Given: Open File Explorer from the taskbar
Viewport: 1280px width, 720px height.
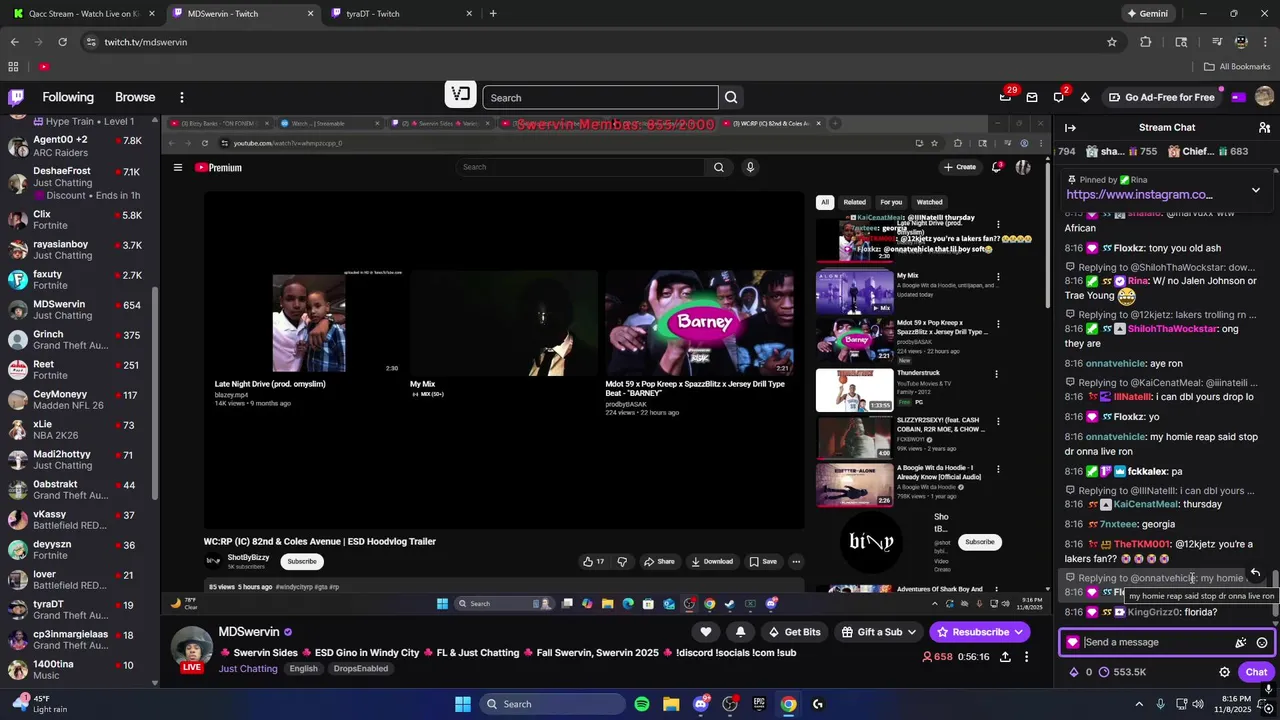Looking at the screenshot, I should (671, 704).
